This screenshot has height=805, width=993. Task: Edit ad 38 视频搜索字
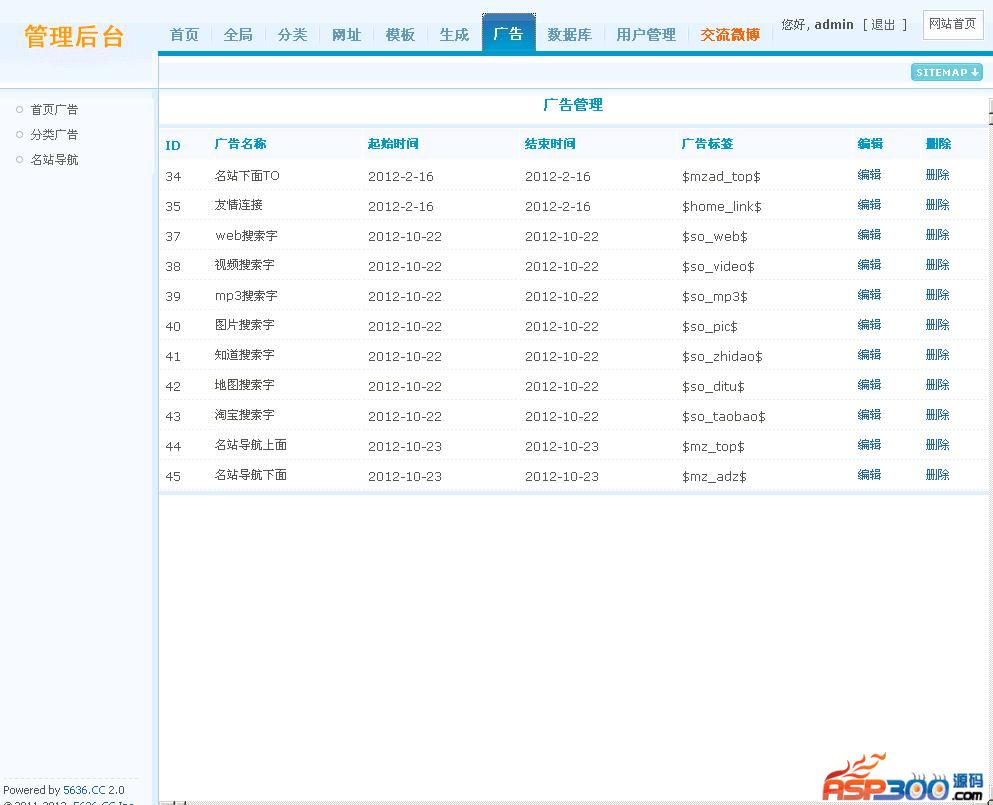coord(869,265)
